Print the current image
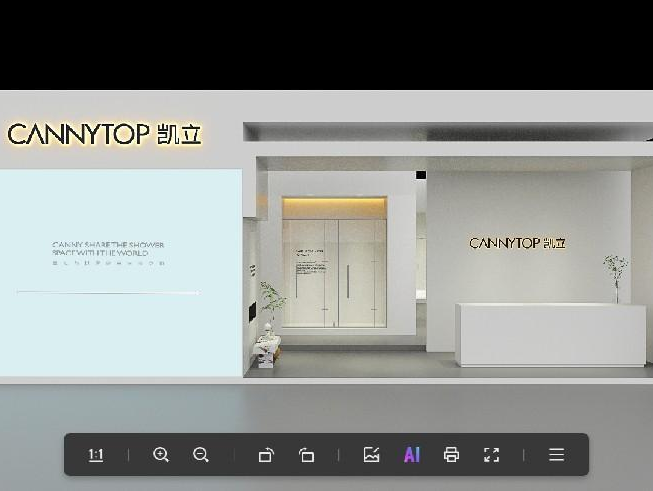653x491 pixels. [451, 455]
